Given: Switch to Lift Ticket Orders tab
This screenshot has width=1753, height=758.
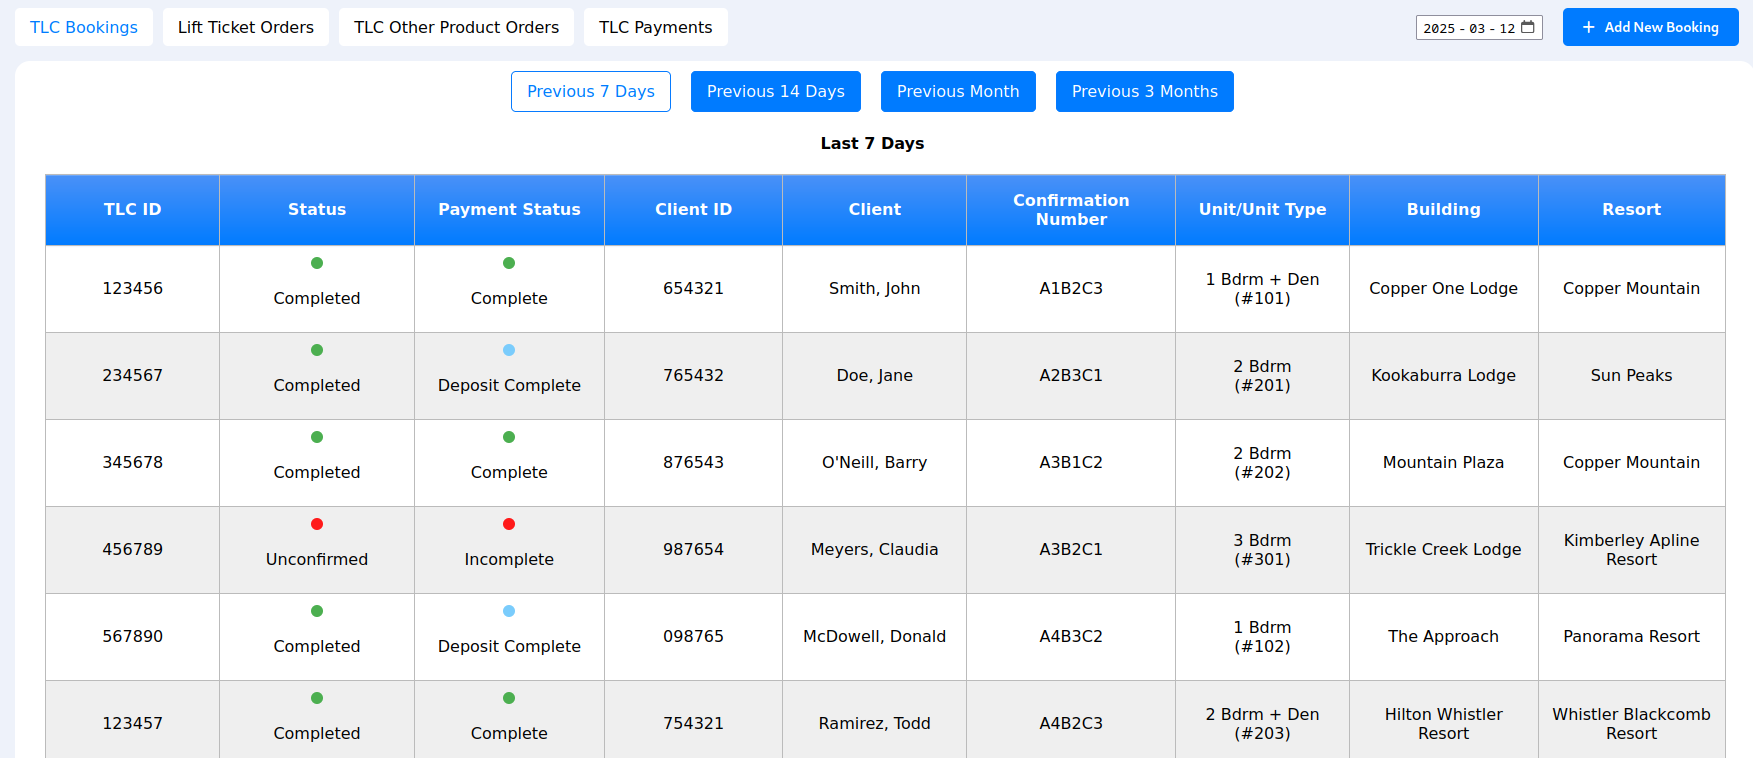Looking at the screenshot, I should [x=246, y=27].
